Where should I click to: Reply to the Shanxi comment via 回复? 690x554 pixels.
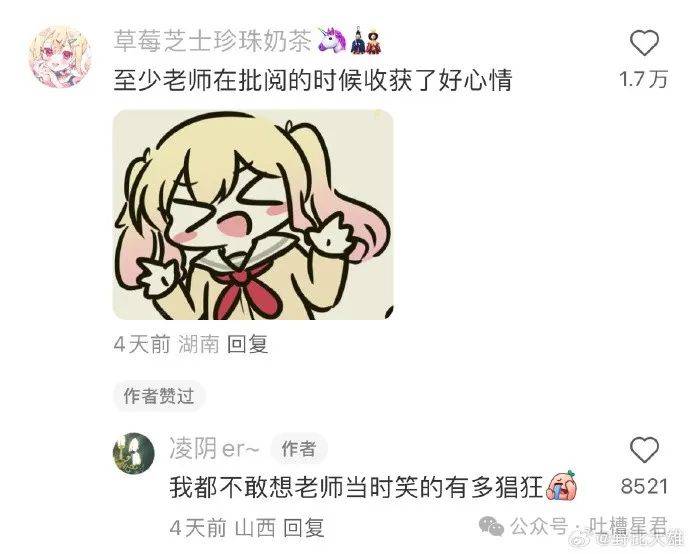(x=304, y=527)
